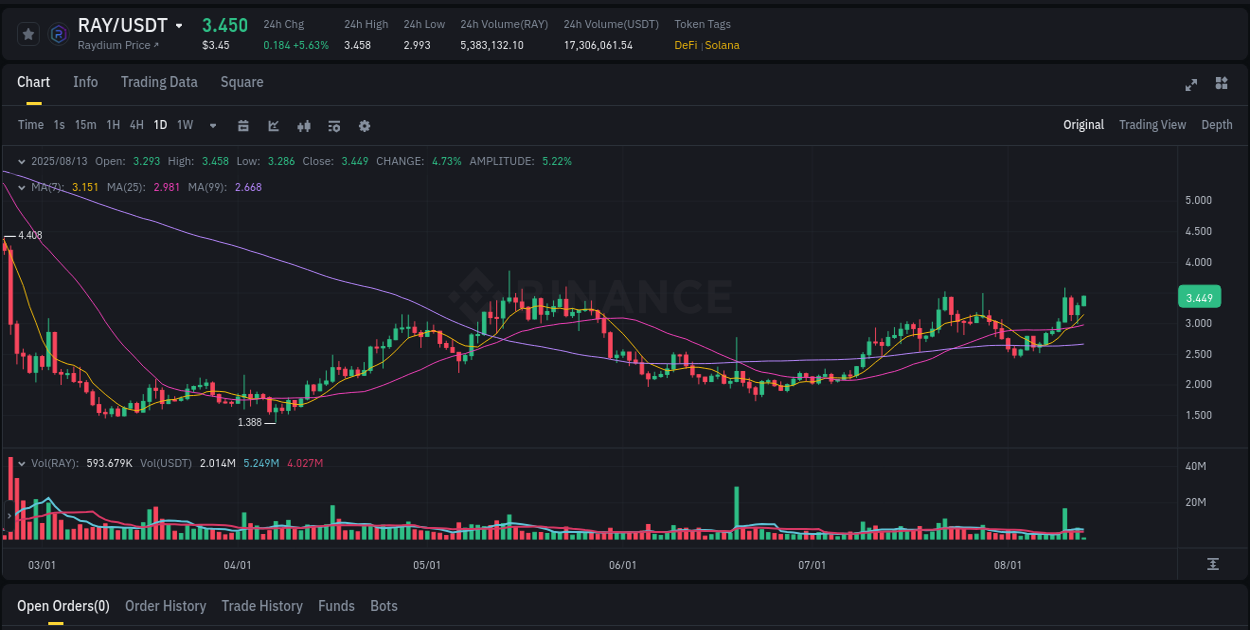Screen dimensions: 1250x630
Task: Switch to the Trading Data tab
Action: pos(159,82)
